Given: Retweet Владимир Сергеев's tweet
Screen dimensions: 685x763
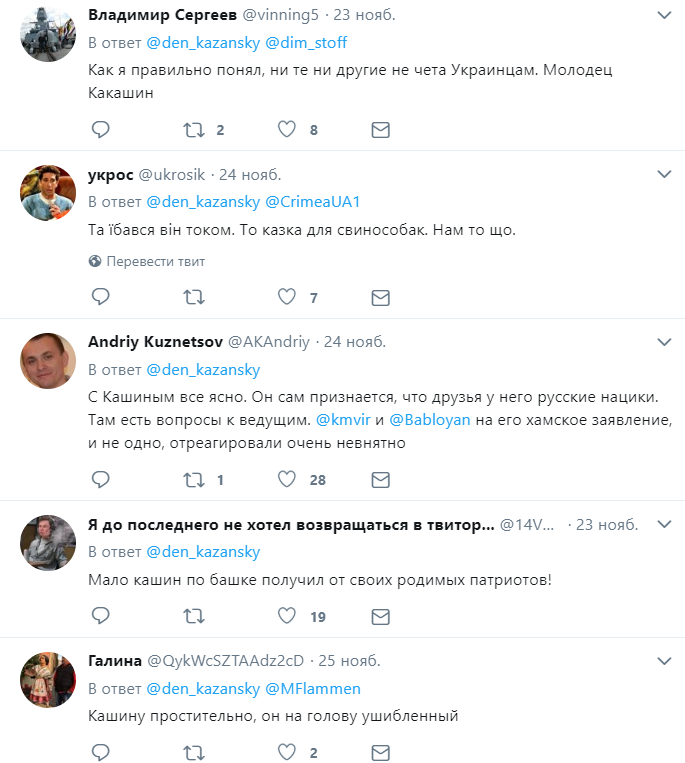Looking at the screenshot, I should 194,130.
